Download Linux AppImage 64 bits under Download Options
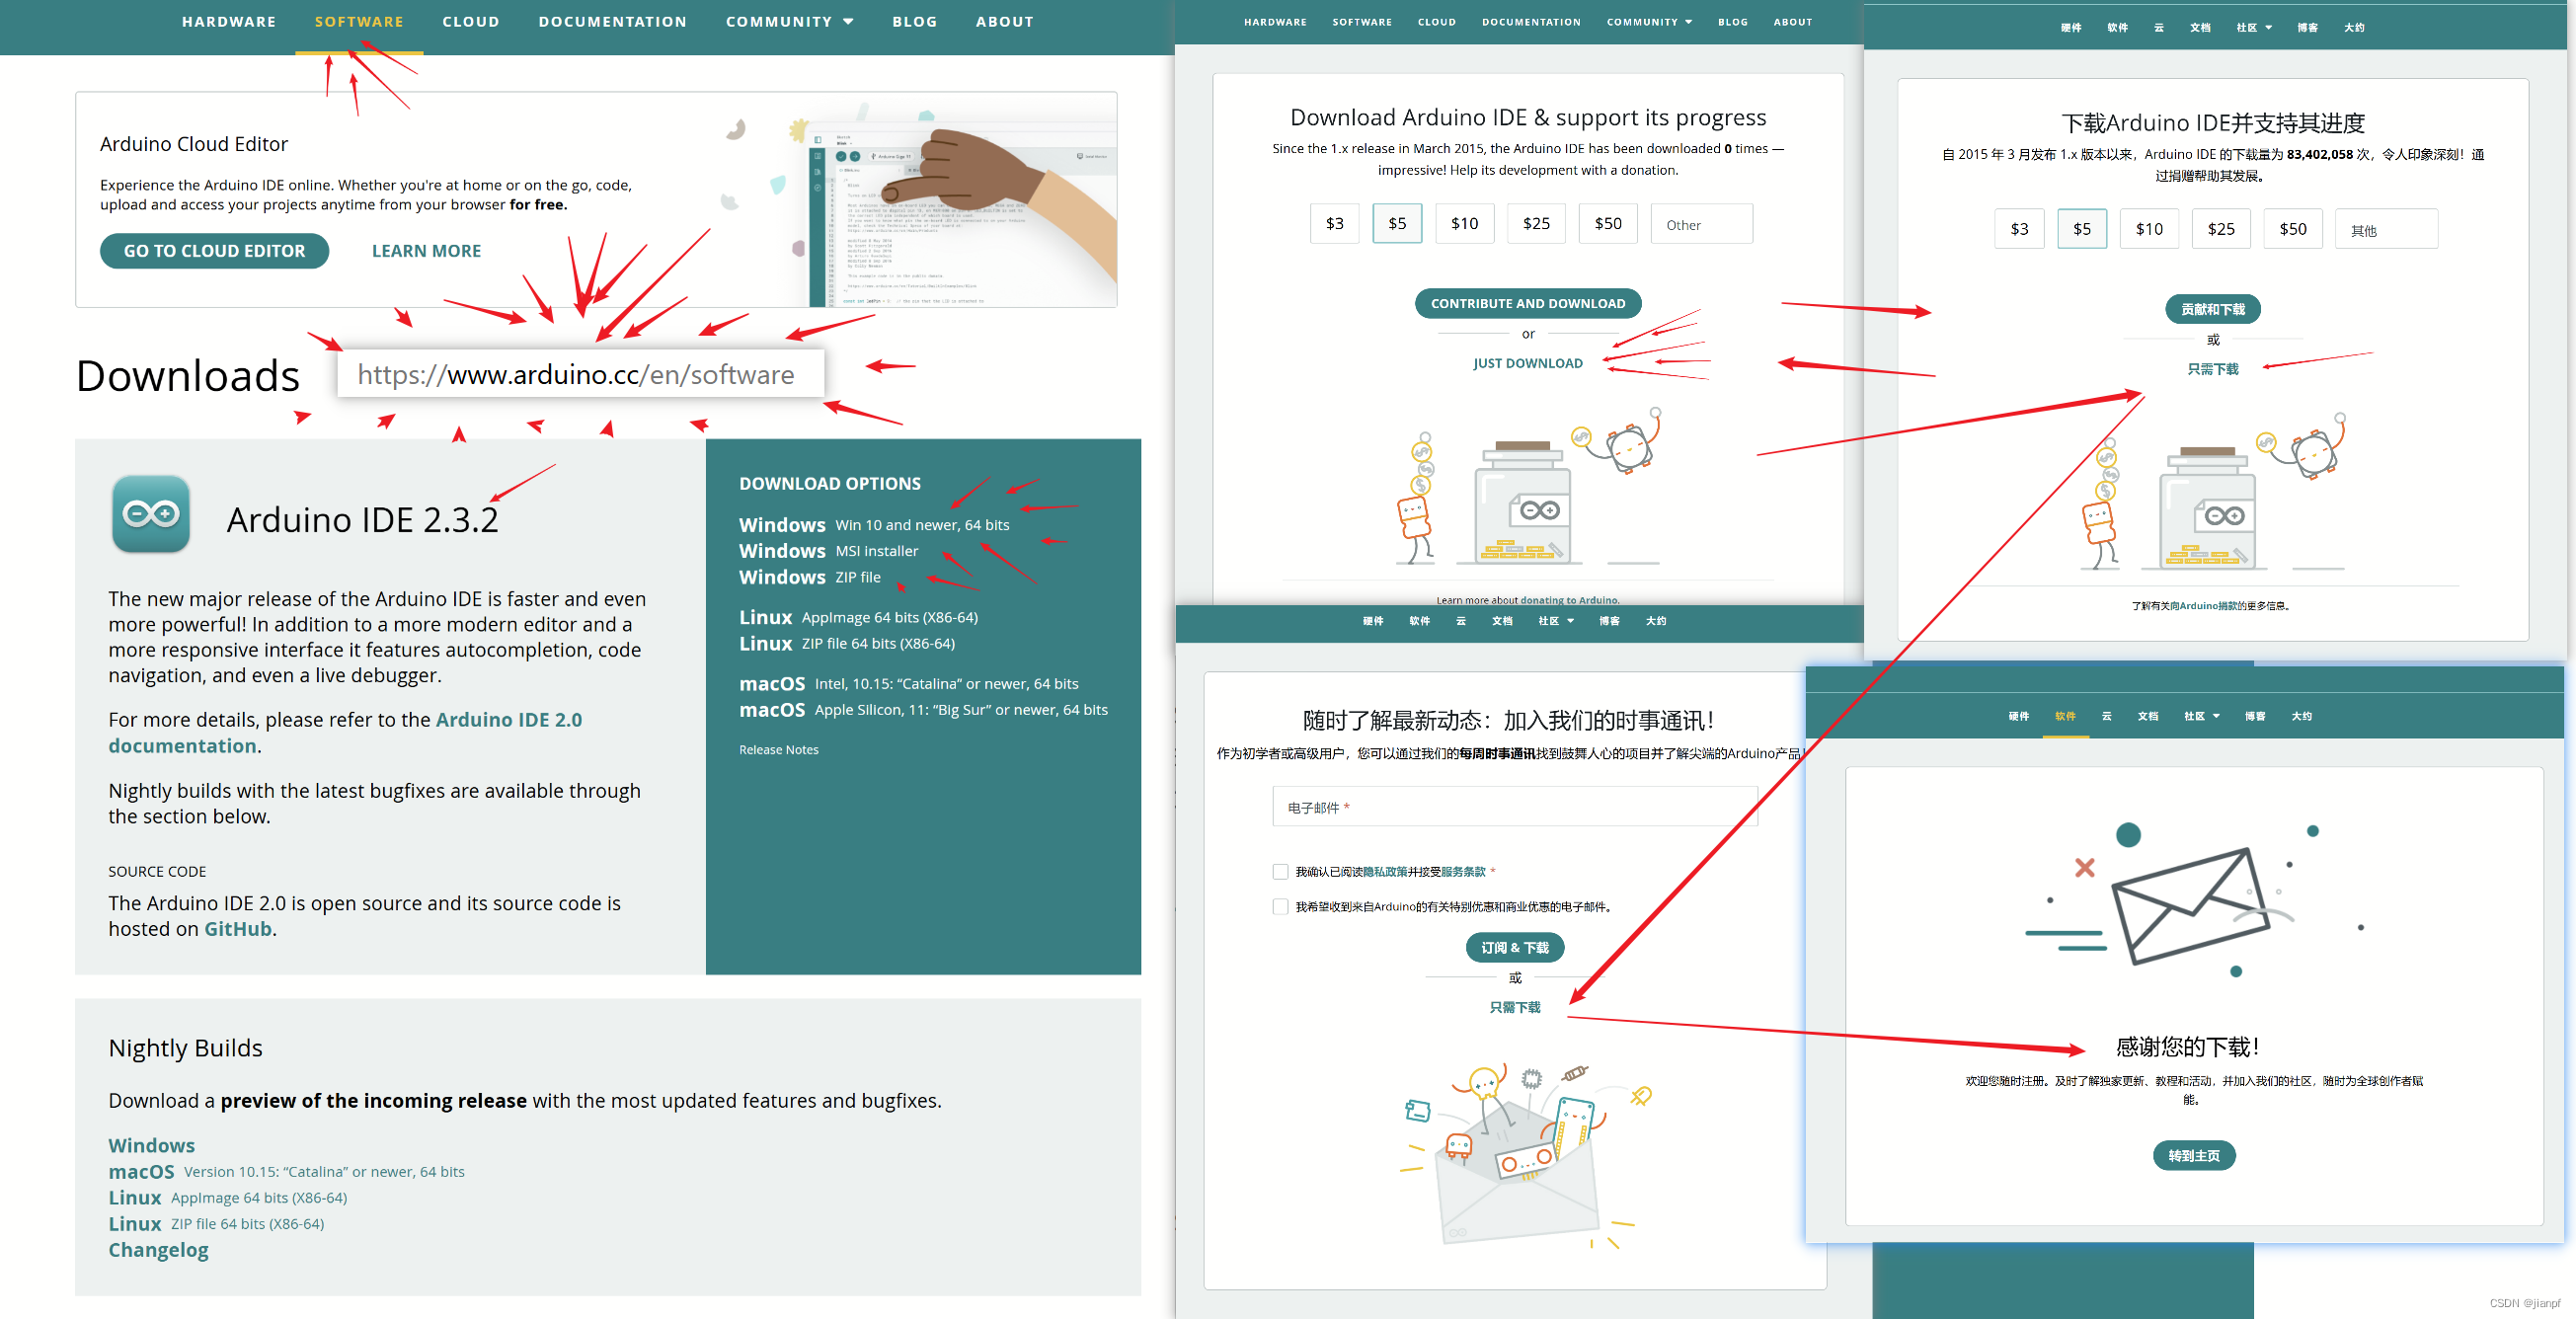Screen dimensions: 2576x1319 (x=858, y=617)
